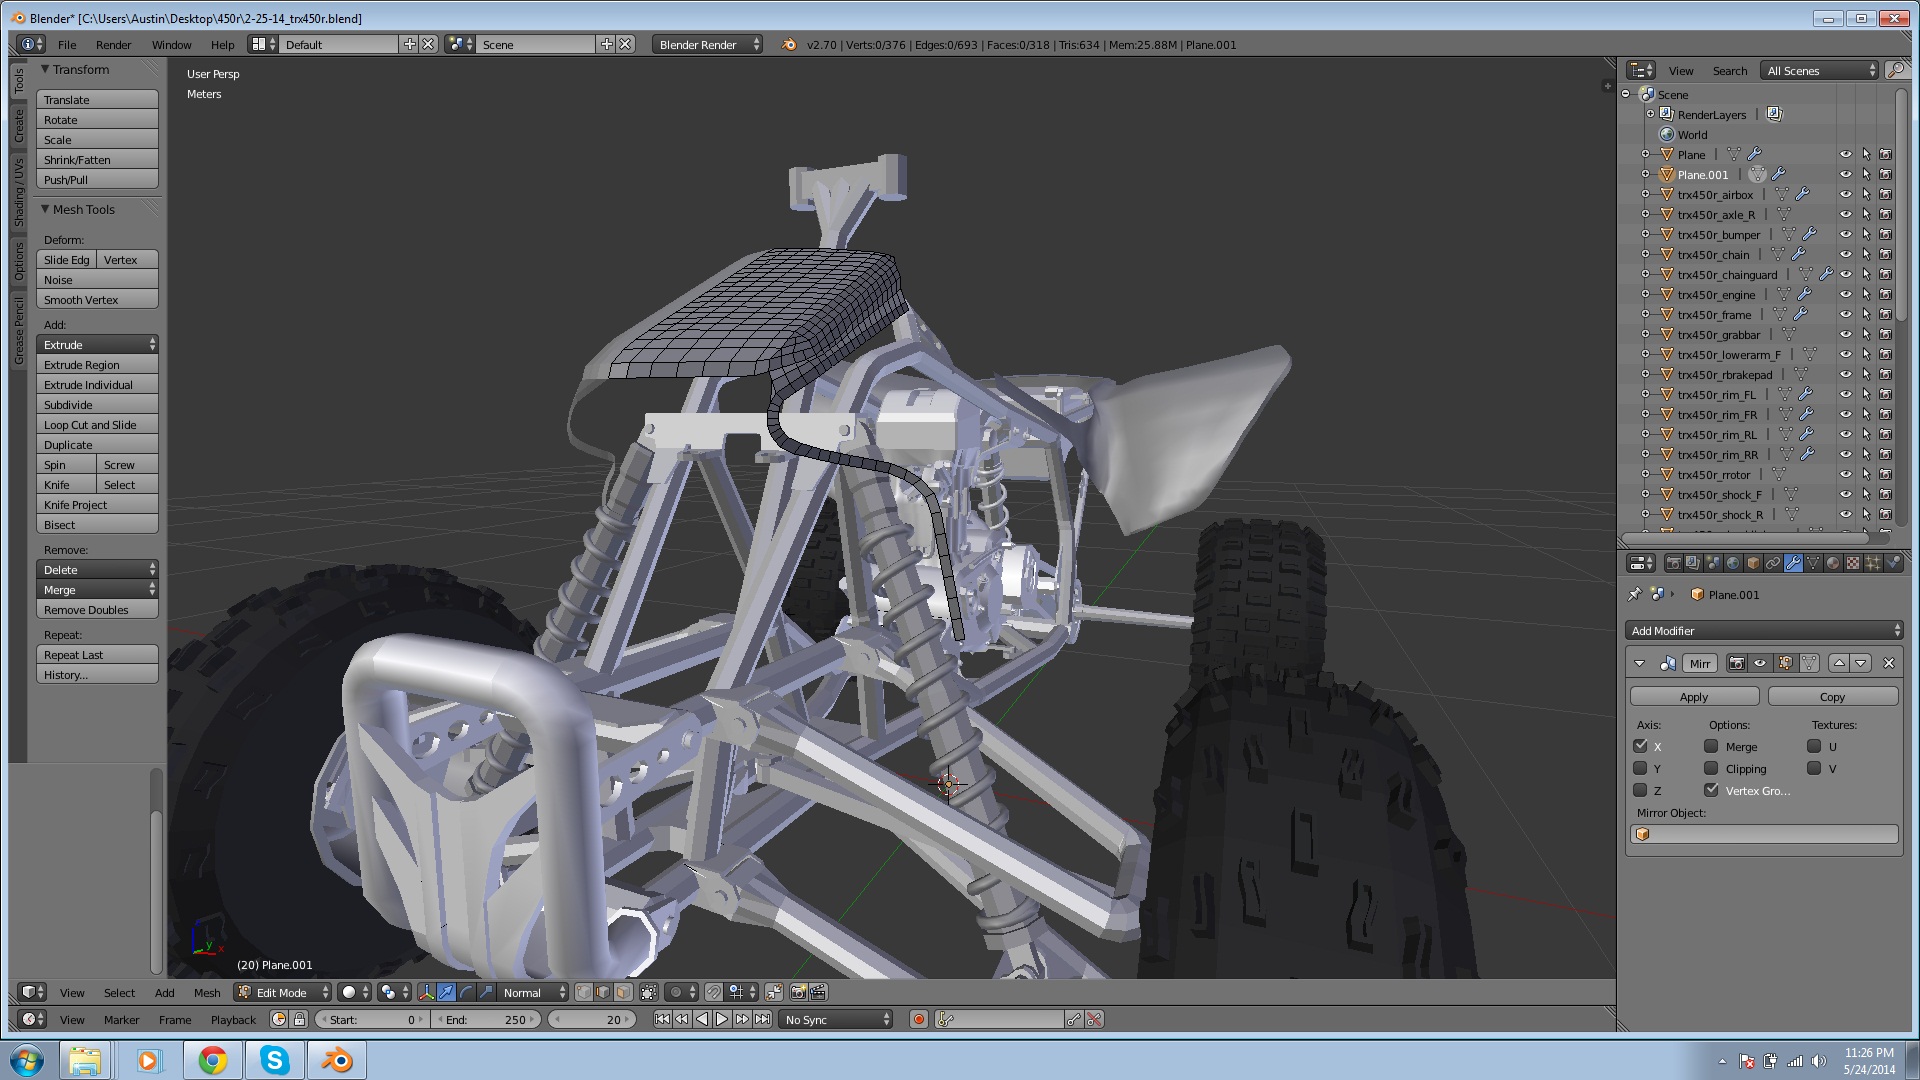Image resolution: width=1920 pixels, height=1080 pixels.
Task: Click the Loop Cut and Slide button
Action: coord(97,424)
